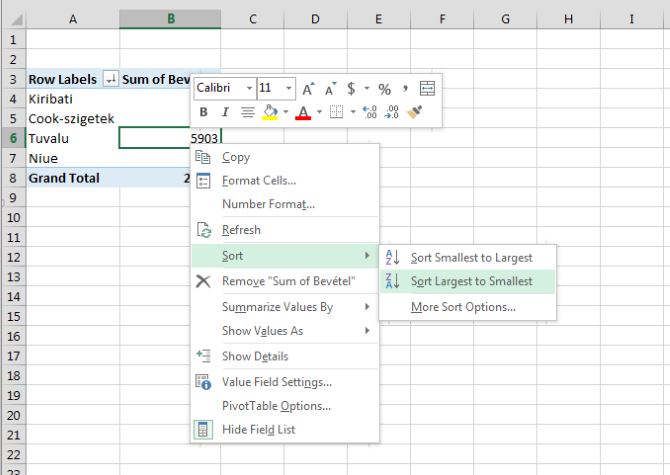The width and height of the screenshot is (670, 475).
Task: Click the X icon beside Remove
Action: [203, 281]
